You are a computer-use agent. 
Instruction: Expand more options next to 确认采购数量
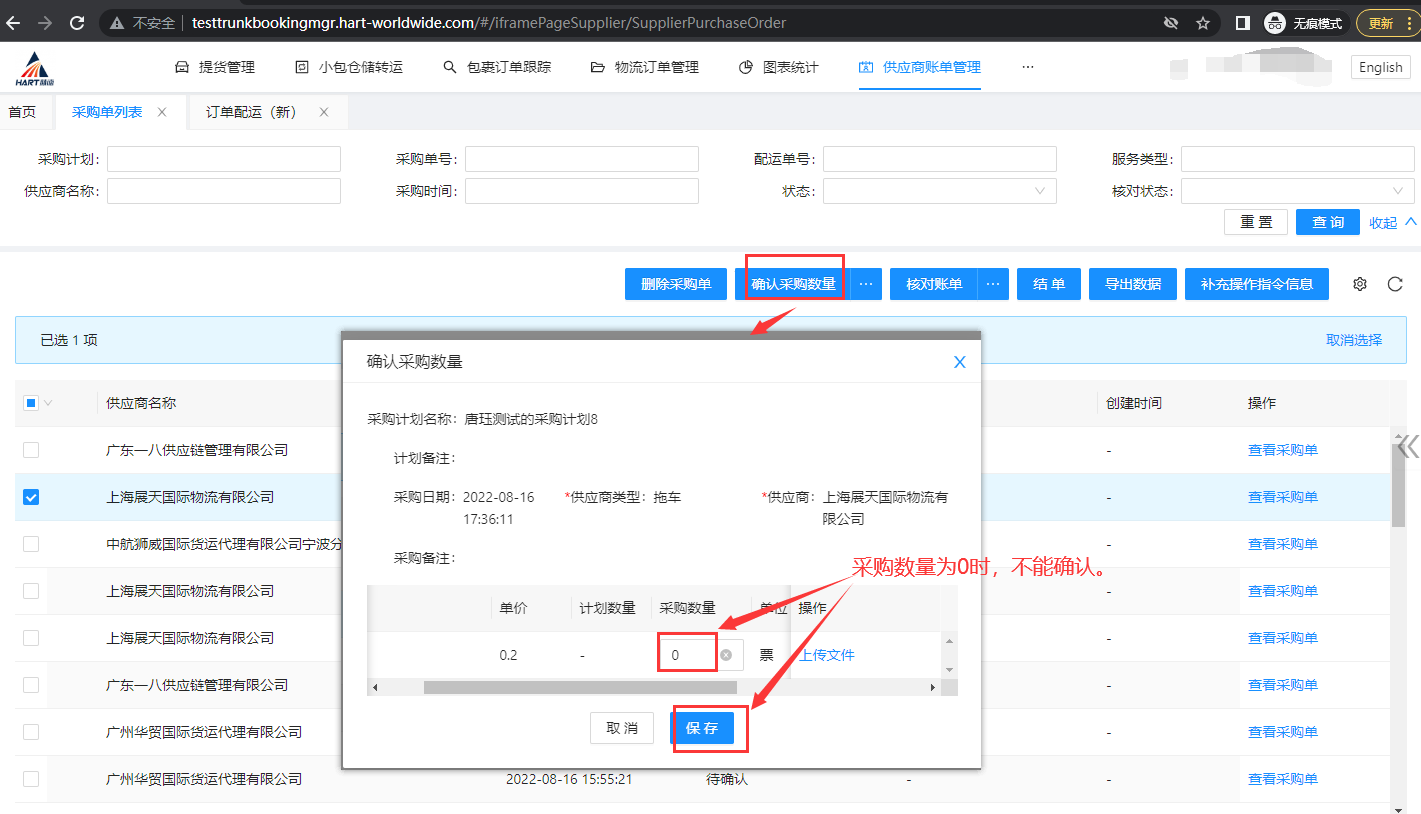coord(866,284)
